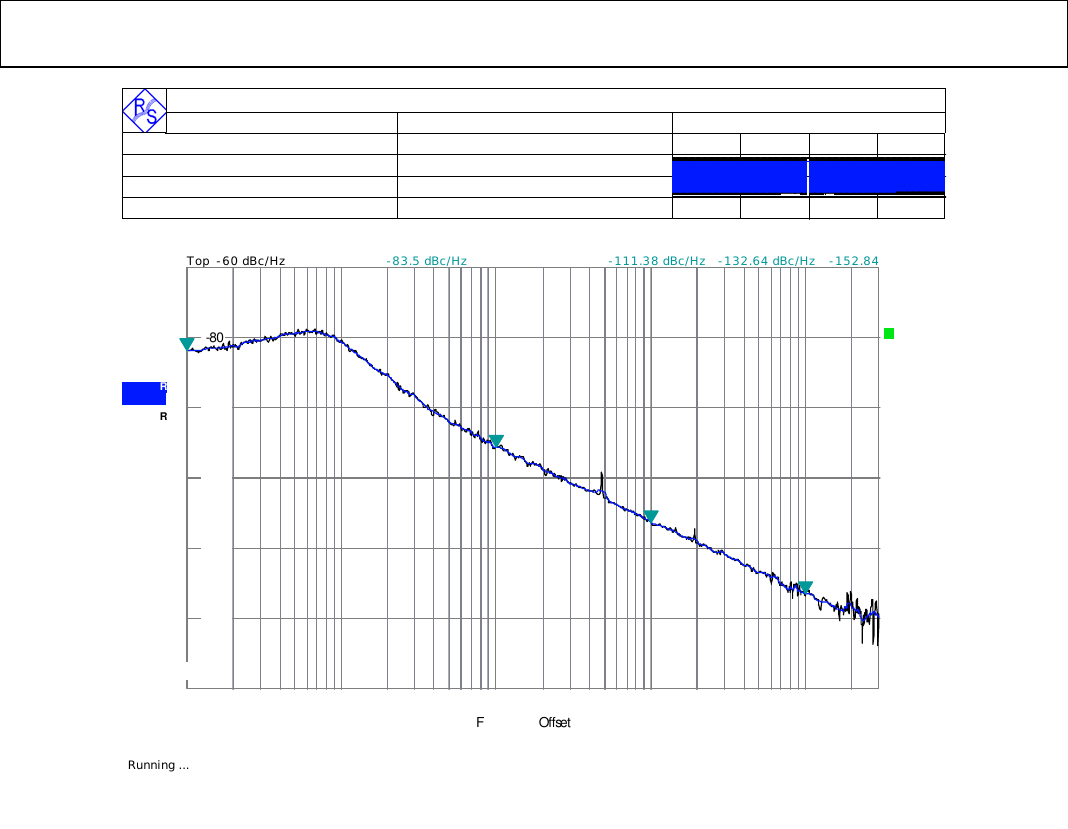Click the -83.5 dBc/Hz marker readout
The height and width of the screenshot is (829, 1068).
(x=427, y=261)
